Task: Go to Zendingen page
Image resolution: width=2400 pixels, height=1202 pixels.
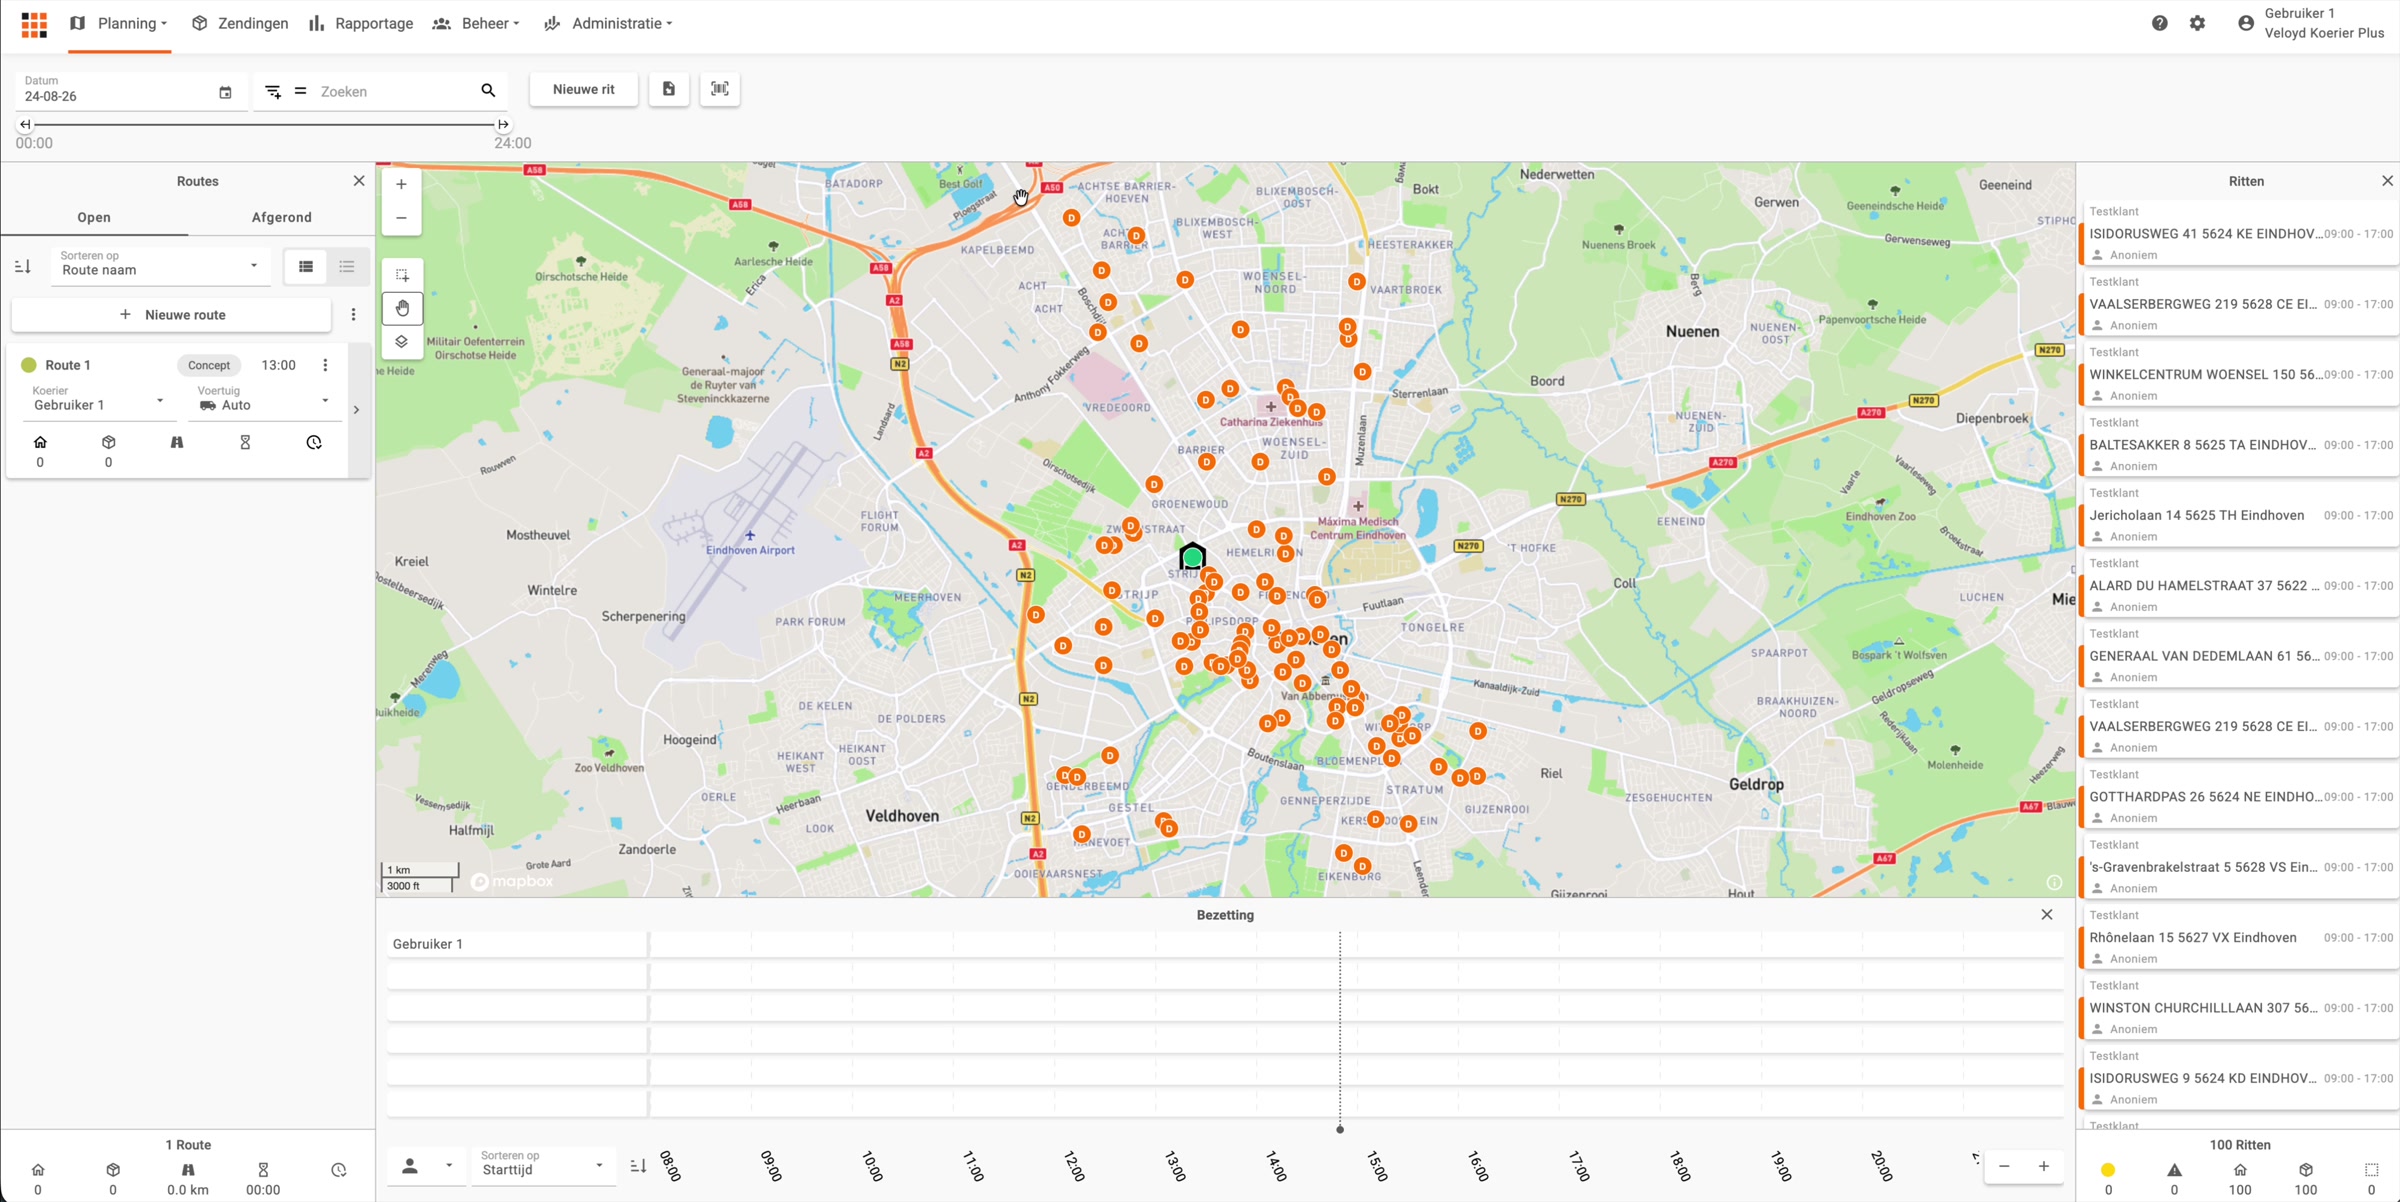Action: (240, 23)
